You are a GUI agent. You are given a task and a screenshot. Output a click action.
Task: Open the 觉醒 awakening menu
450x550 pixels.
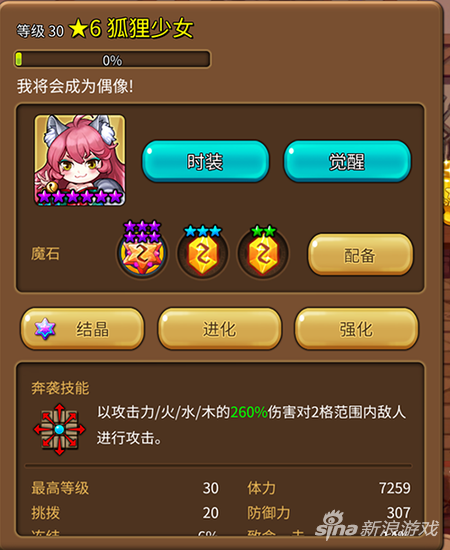[347, 161]
